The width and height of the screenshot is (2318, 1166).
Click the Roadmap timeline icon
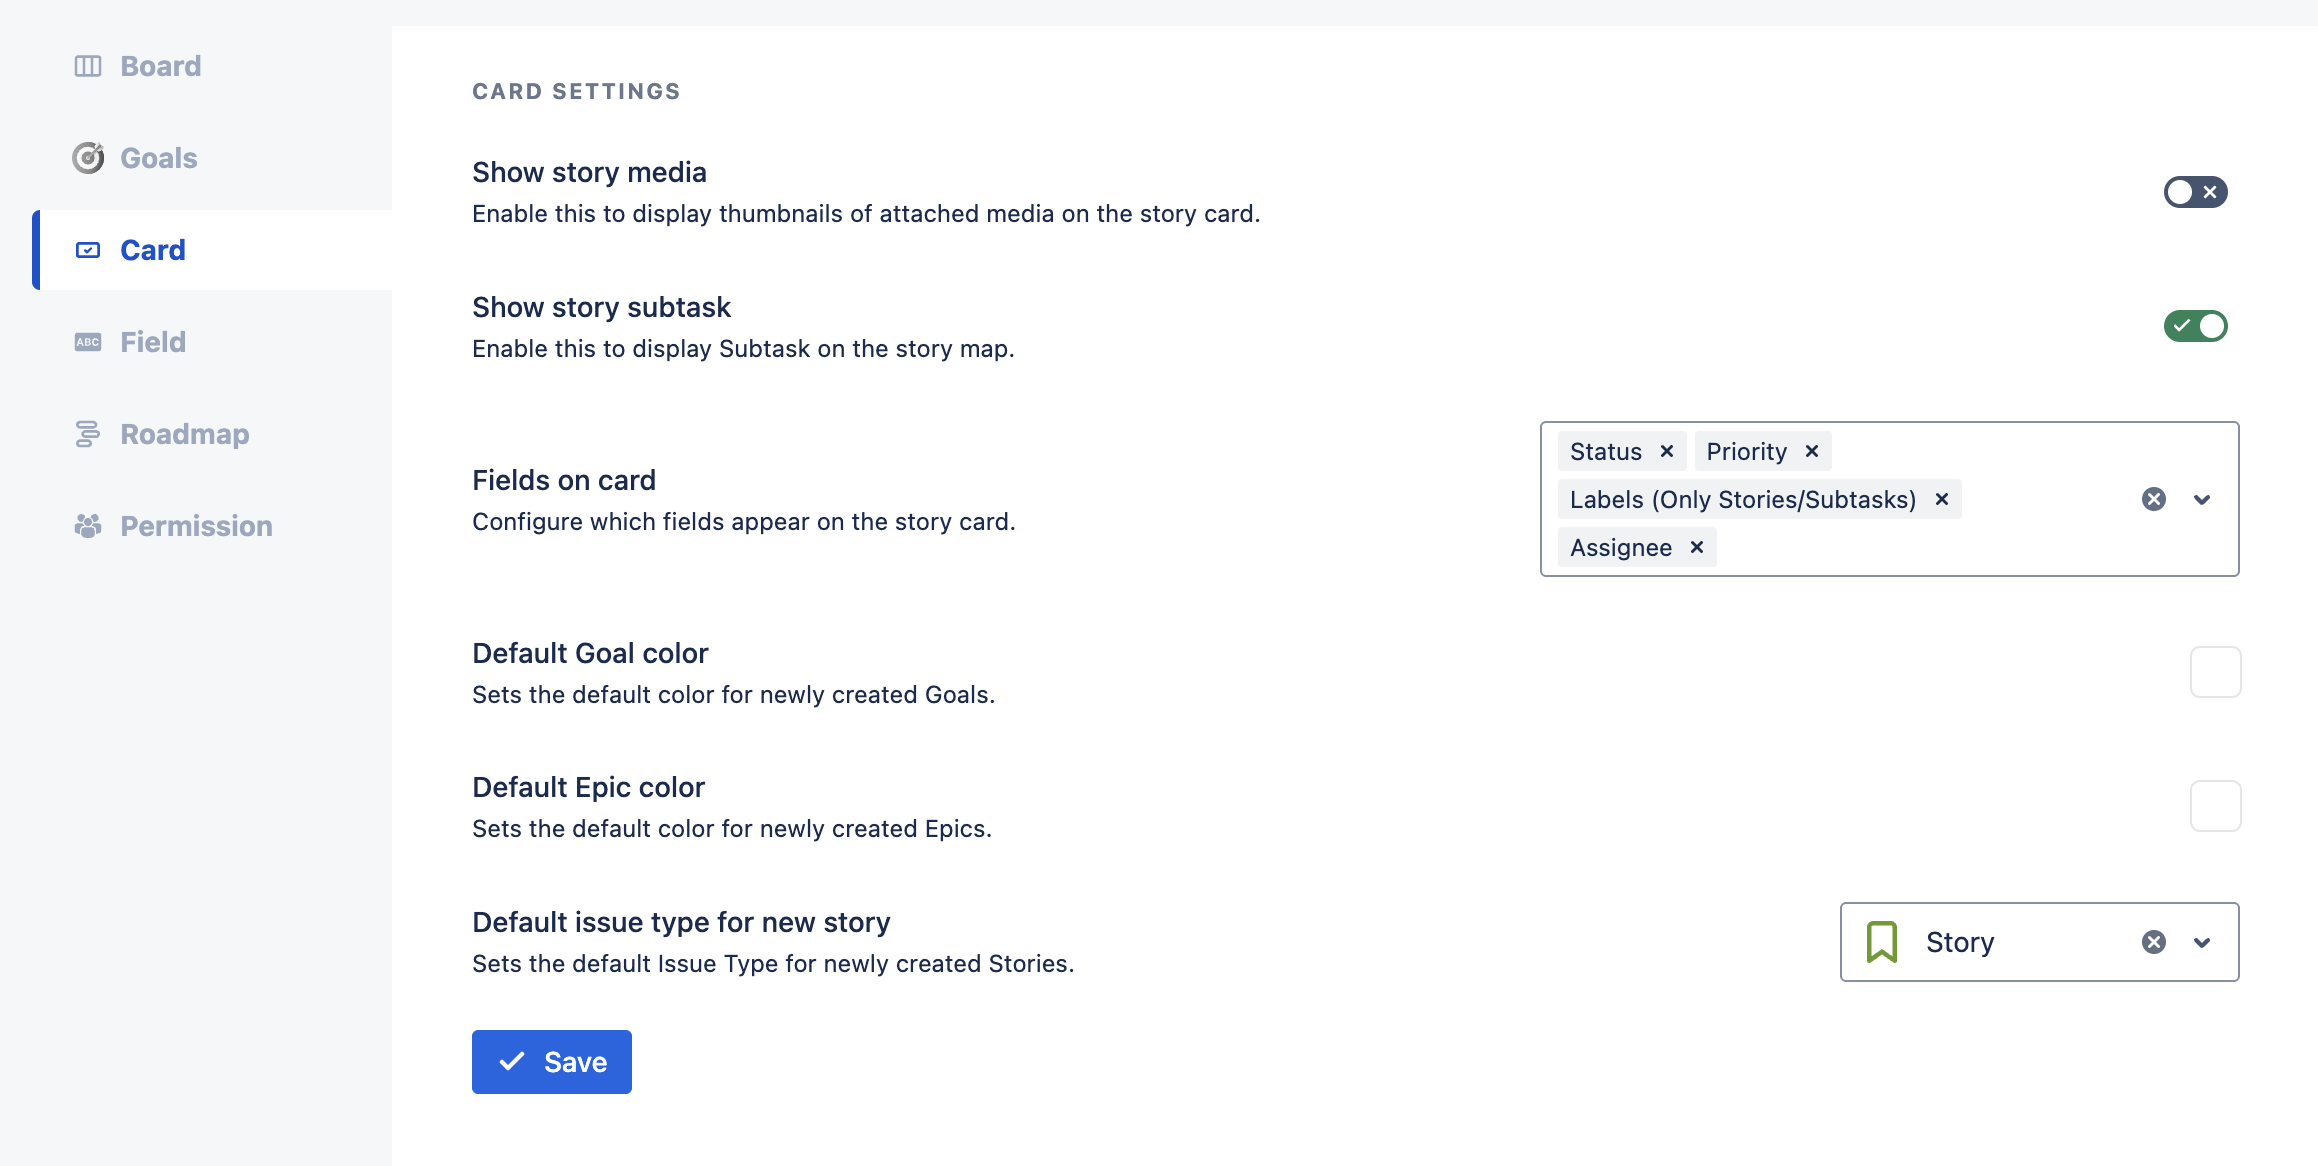[x=88, y=434]
